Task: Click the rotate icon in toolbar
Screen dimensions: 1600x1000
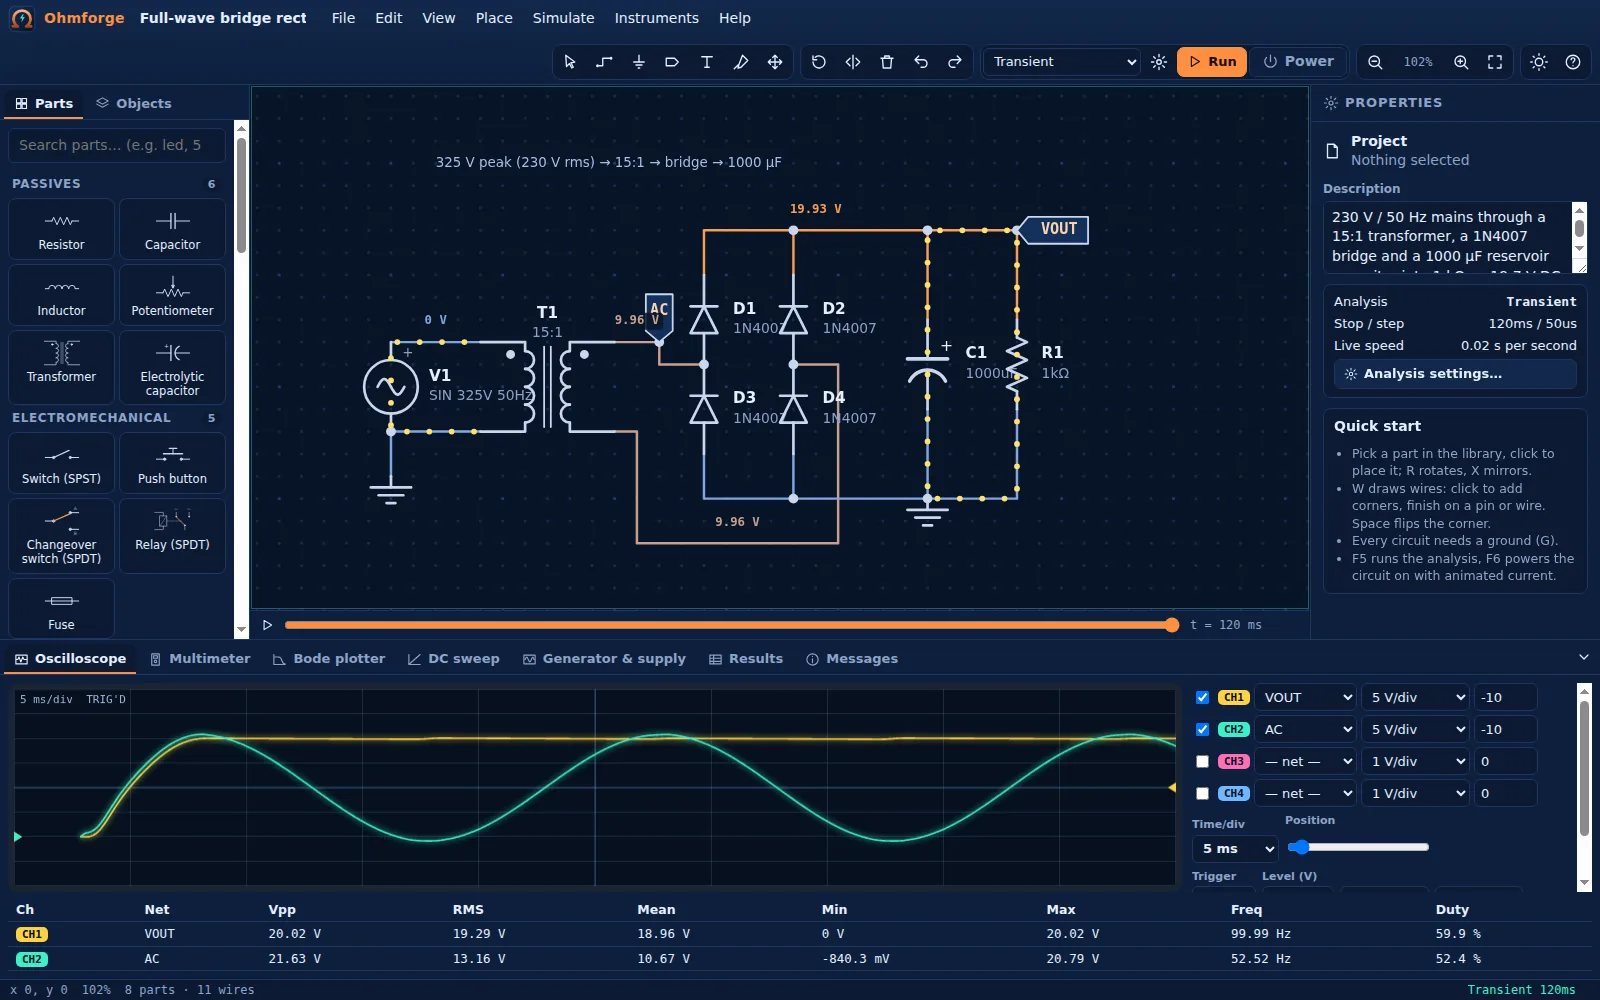Action: point(819,62)
